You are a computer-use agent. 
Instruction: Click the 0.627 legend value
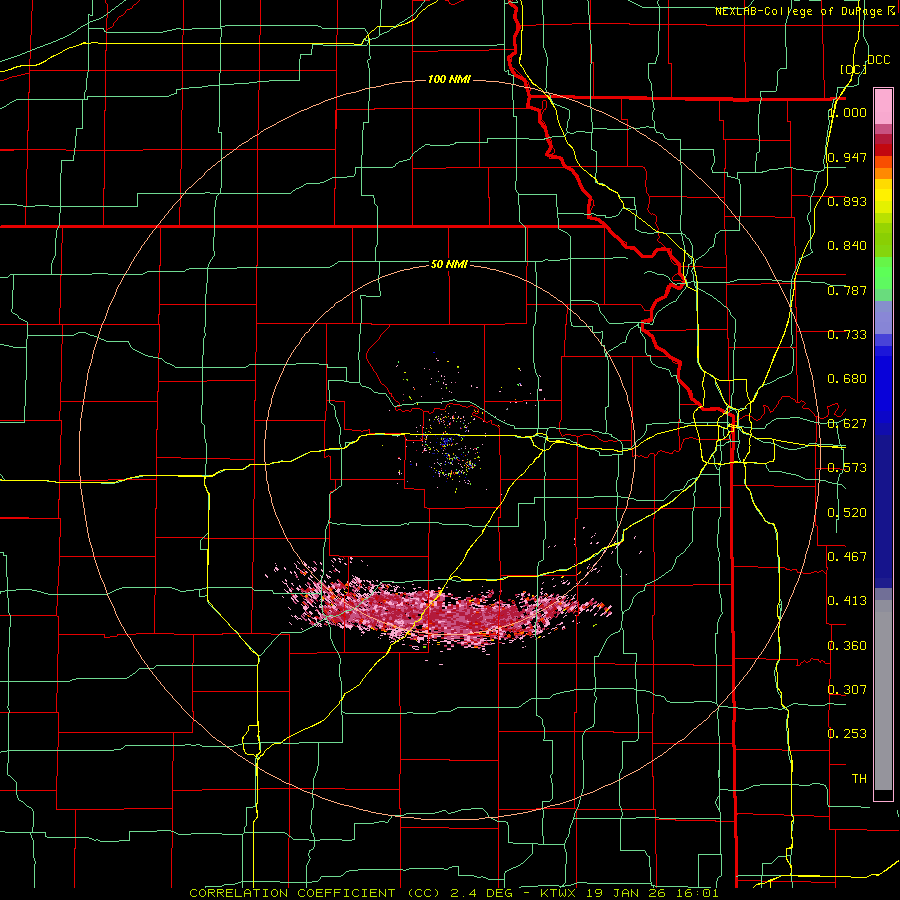tap(847, 424)
